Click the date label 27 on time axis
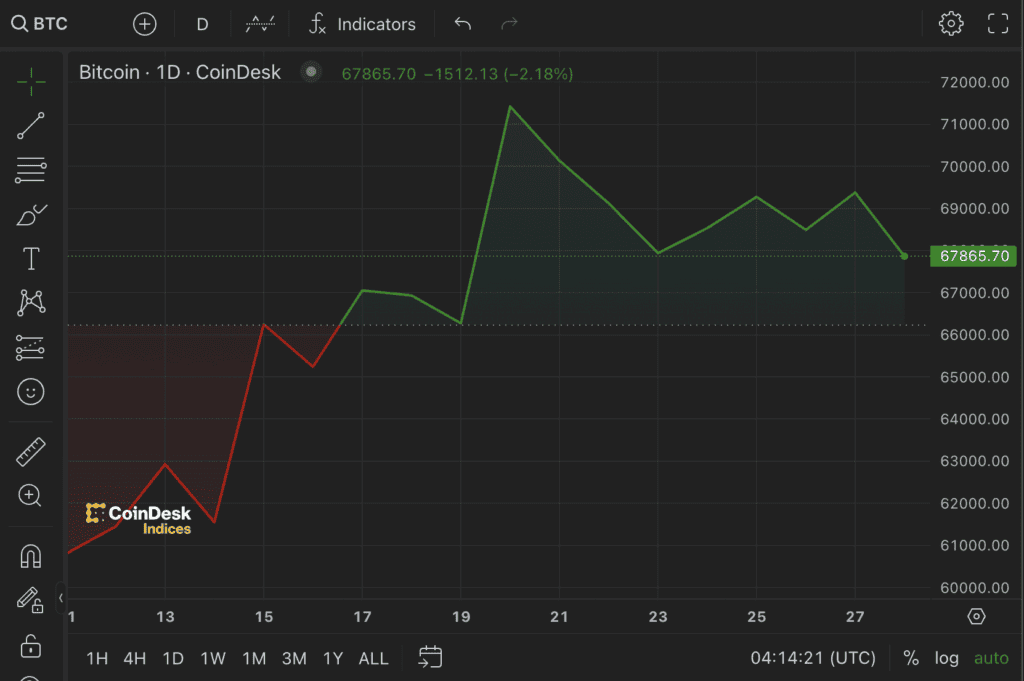This screenshot has width=1024, height=681. pos(855,617)
